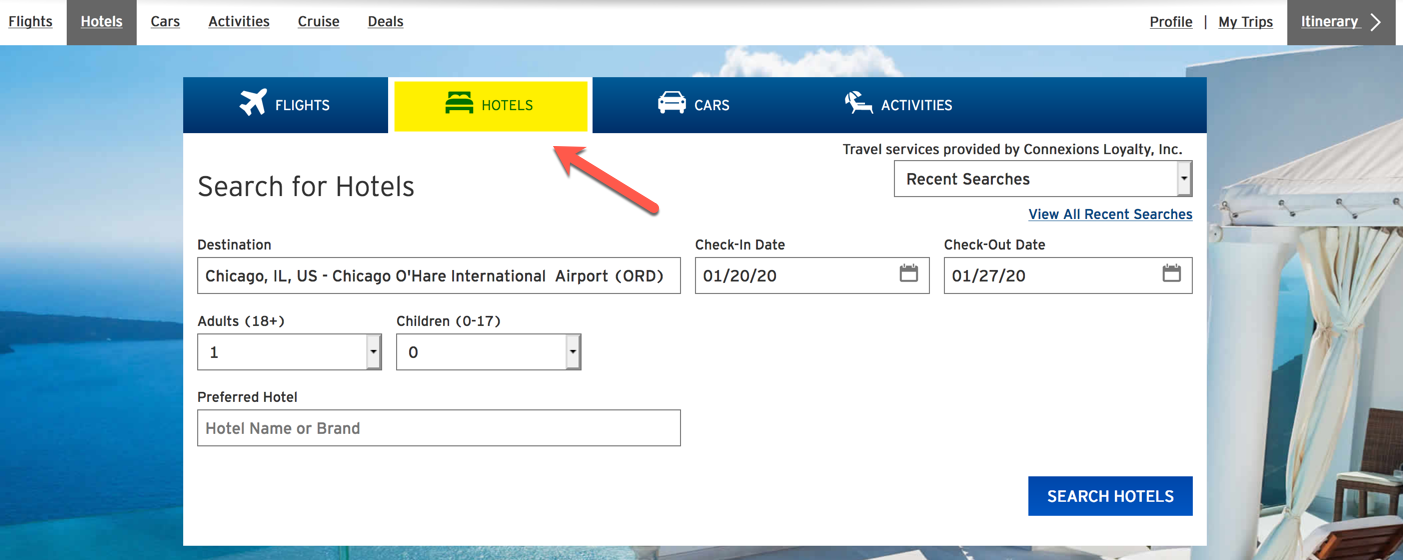Select Deals in the top navigation
Viewport: 1403px width, 560px height.
point(385,21)
